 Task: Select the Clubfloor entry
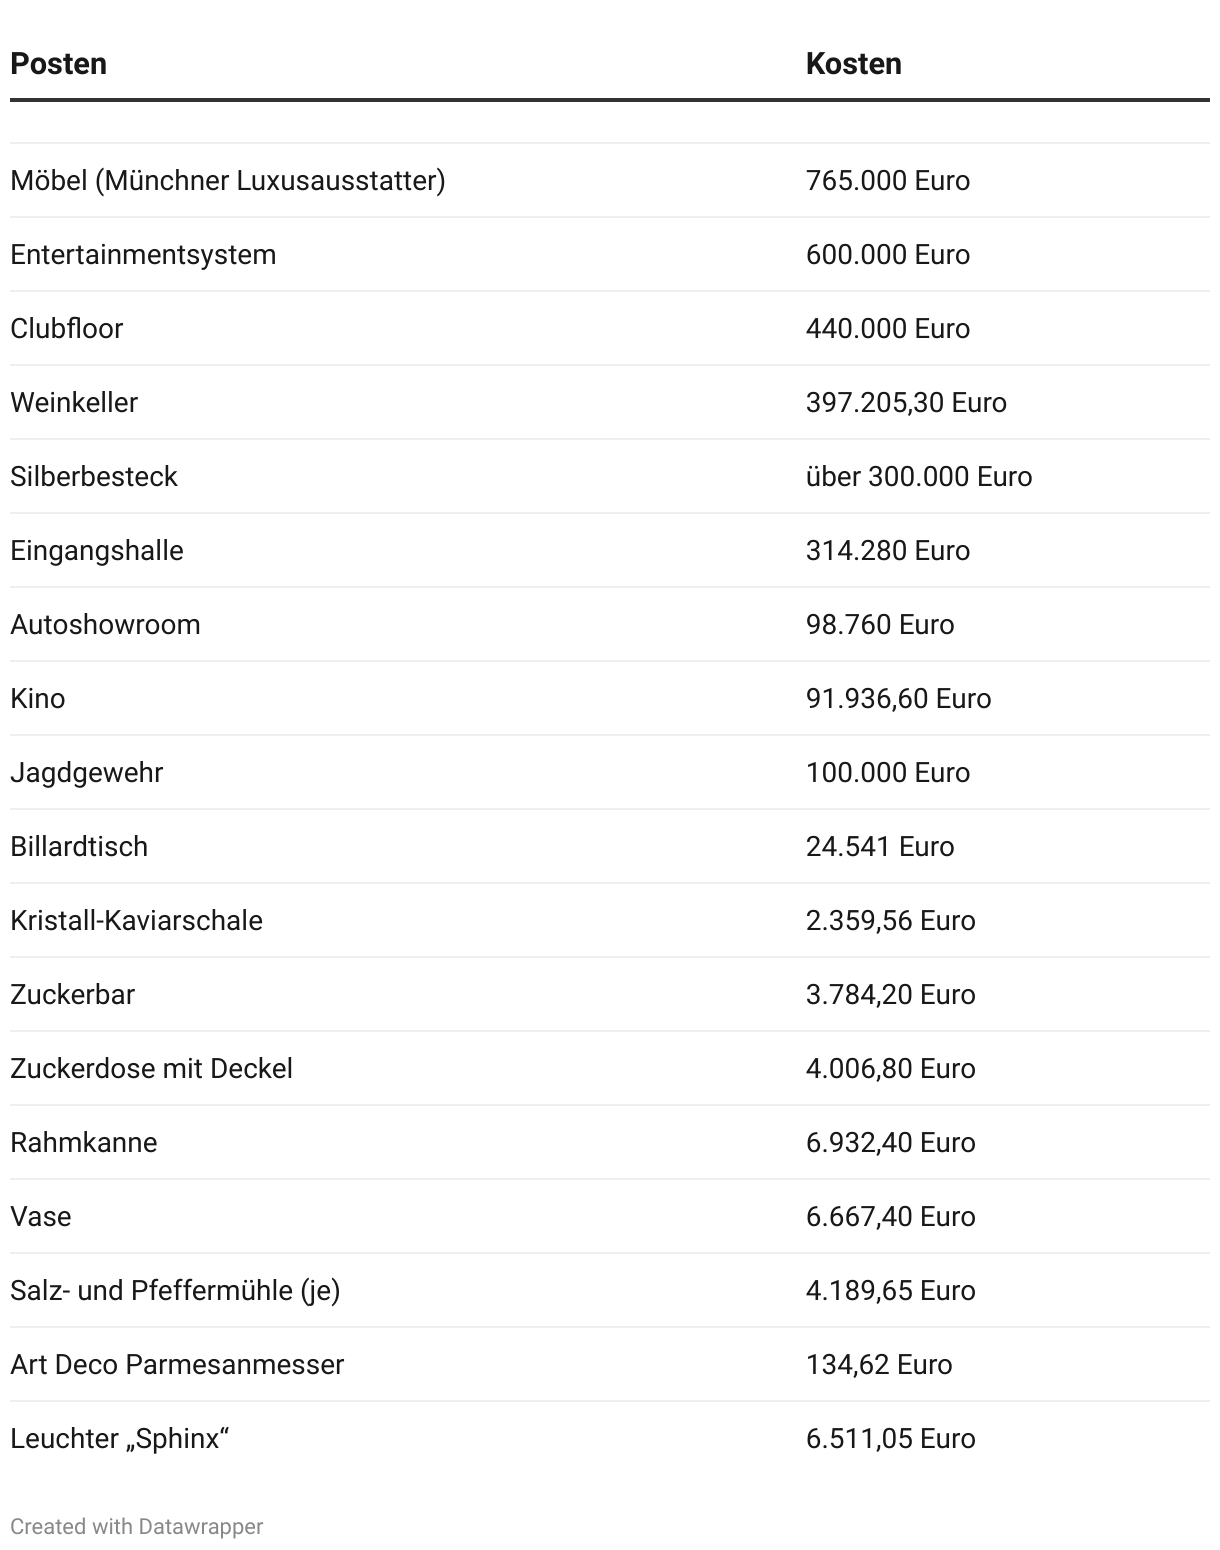(67, 329)
